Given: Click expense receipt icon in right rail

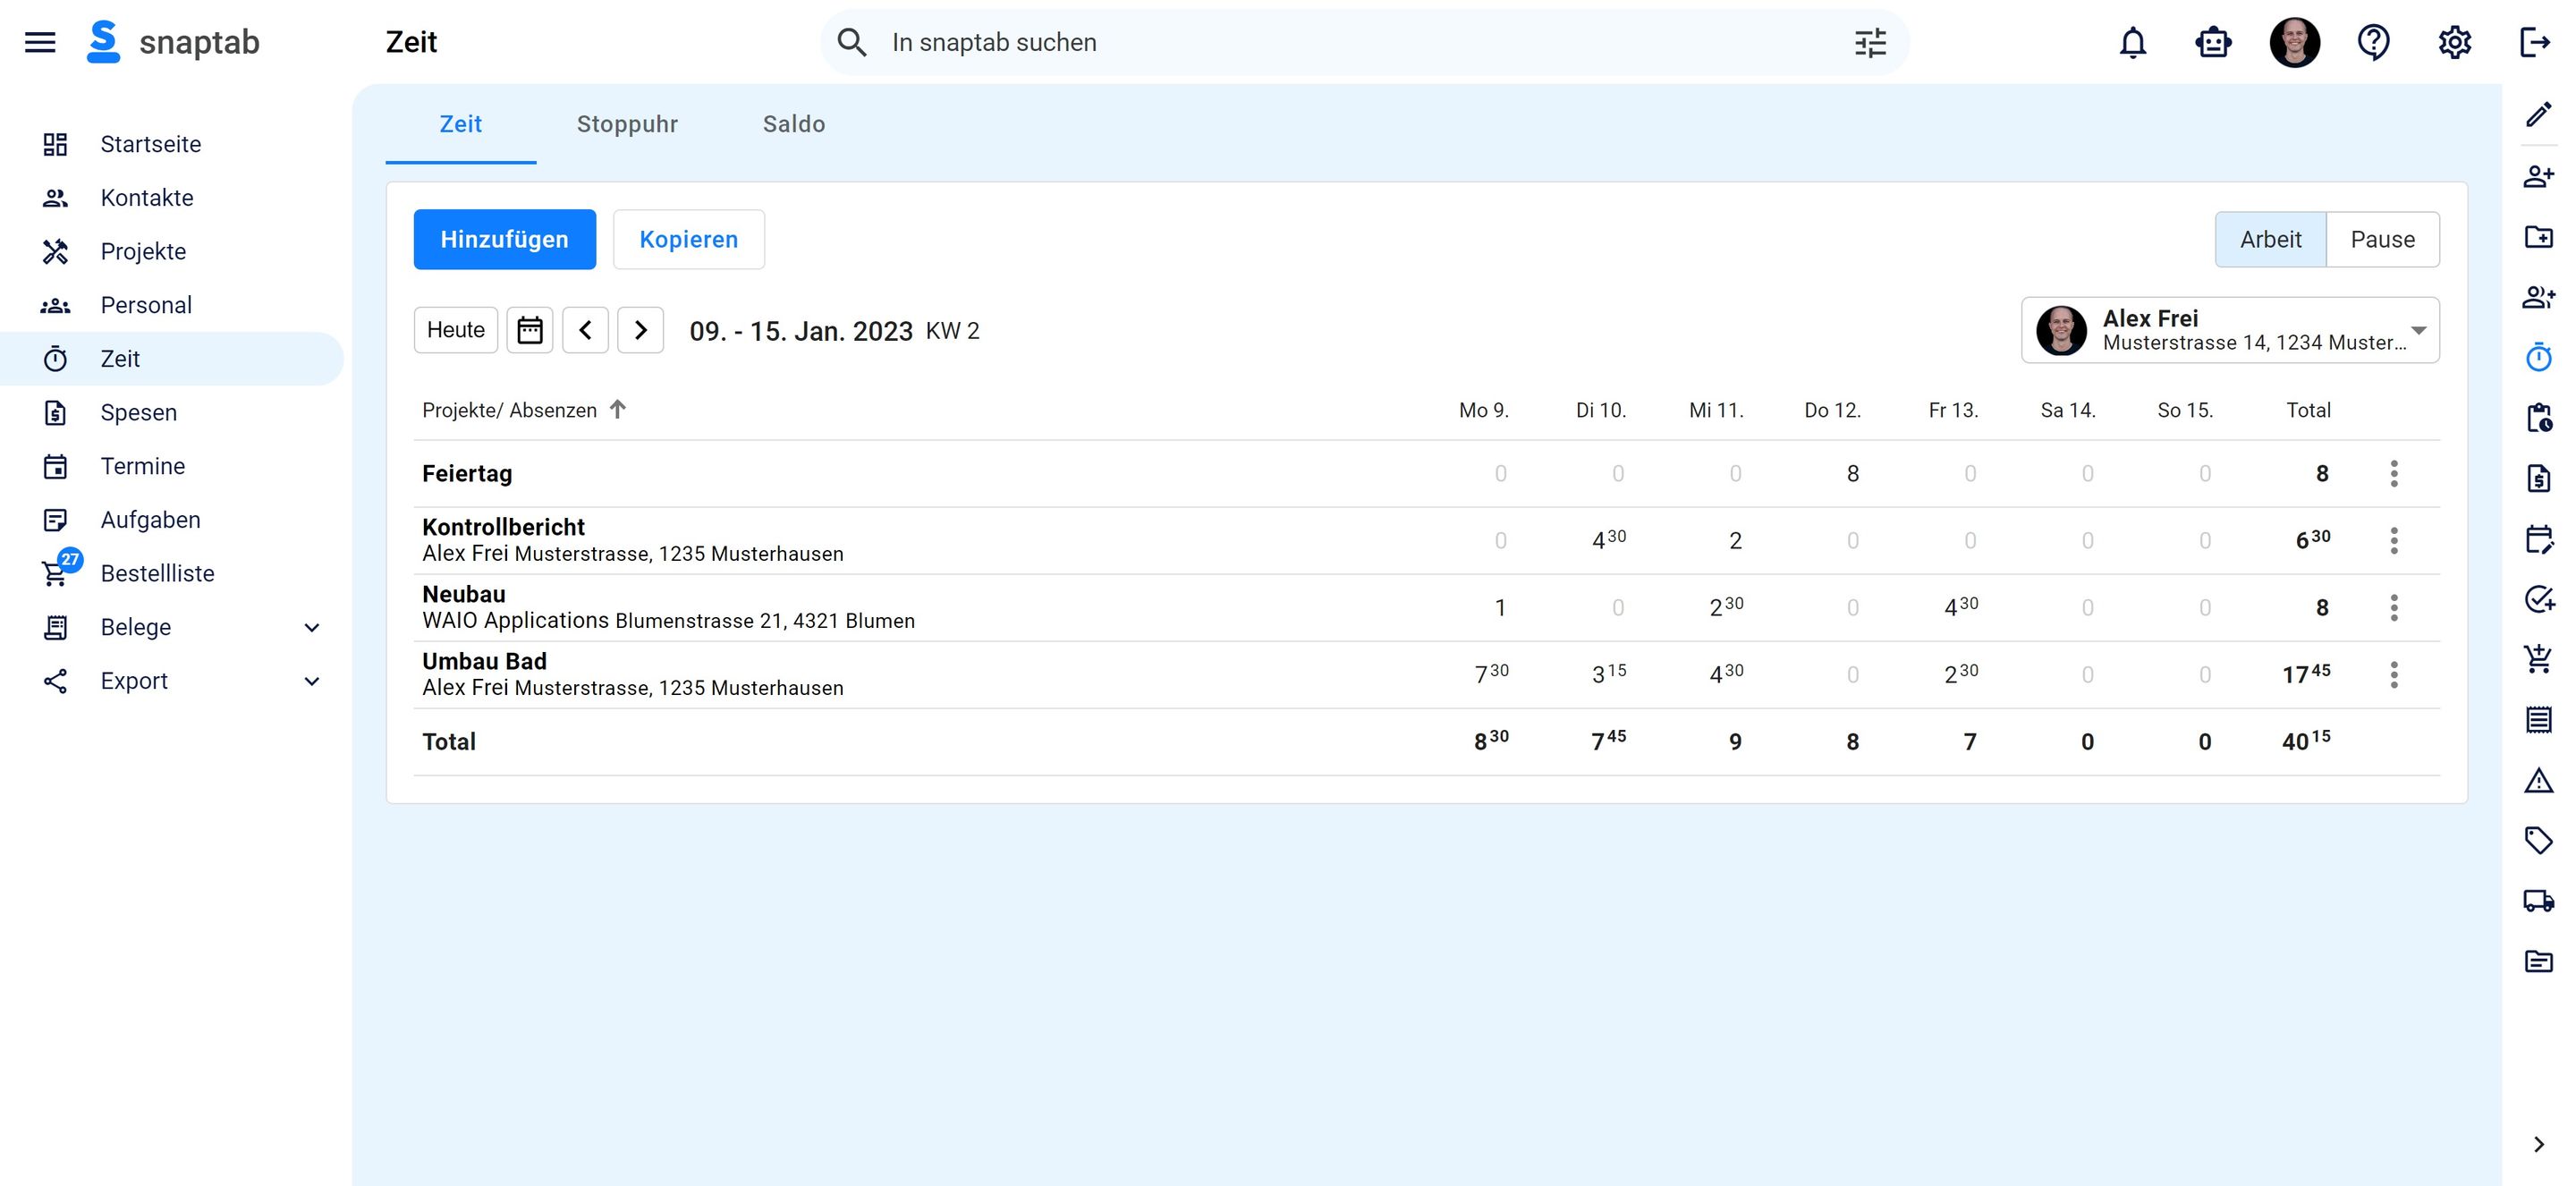Looking at the screenshot, I should click(2538, 478).
